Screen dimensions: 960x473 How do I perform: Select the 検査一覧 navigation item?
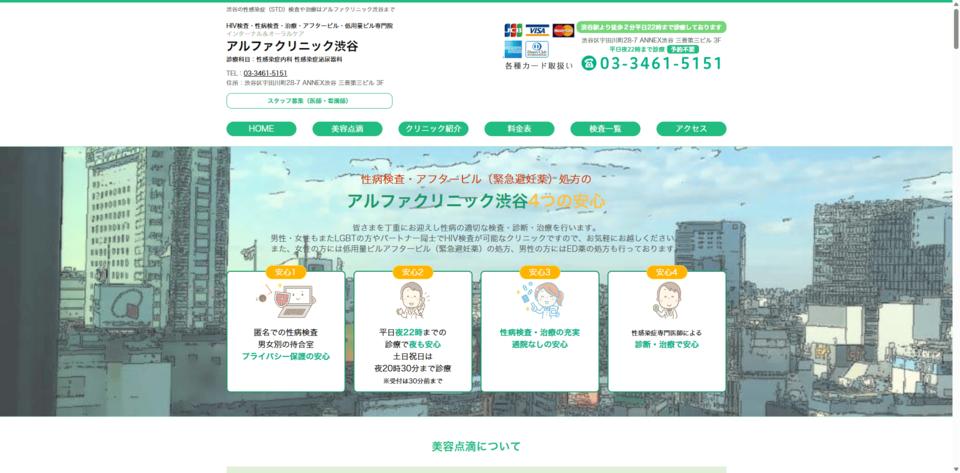tap(605, 129)
